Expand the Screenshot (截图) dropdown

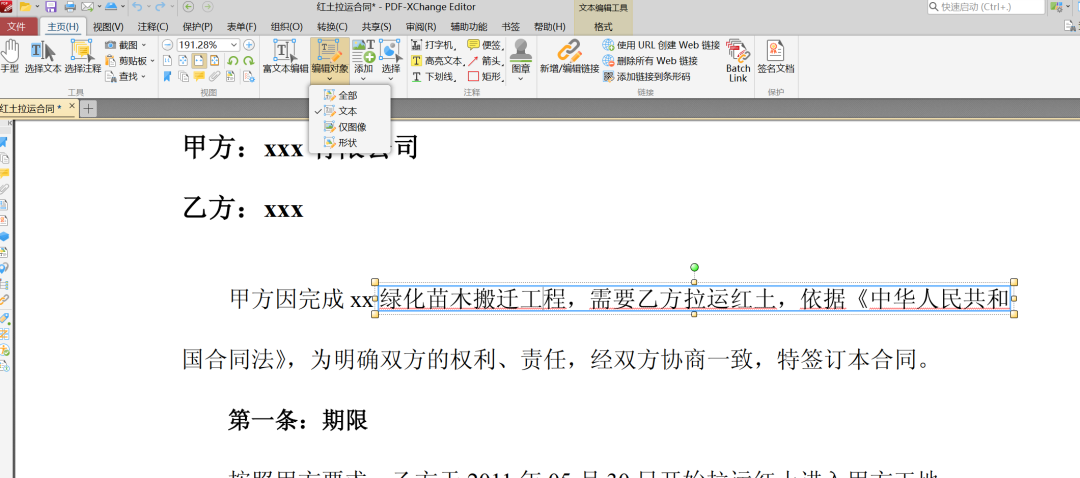click(144, 45)
